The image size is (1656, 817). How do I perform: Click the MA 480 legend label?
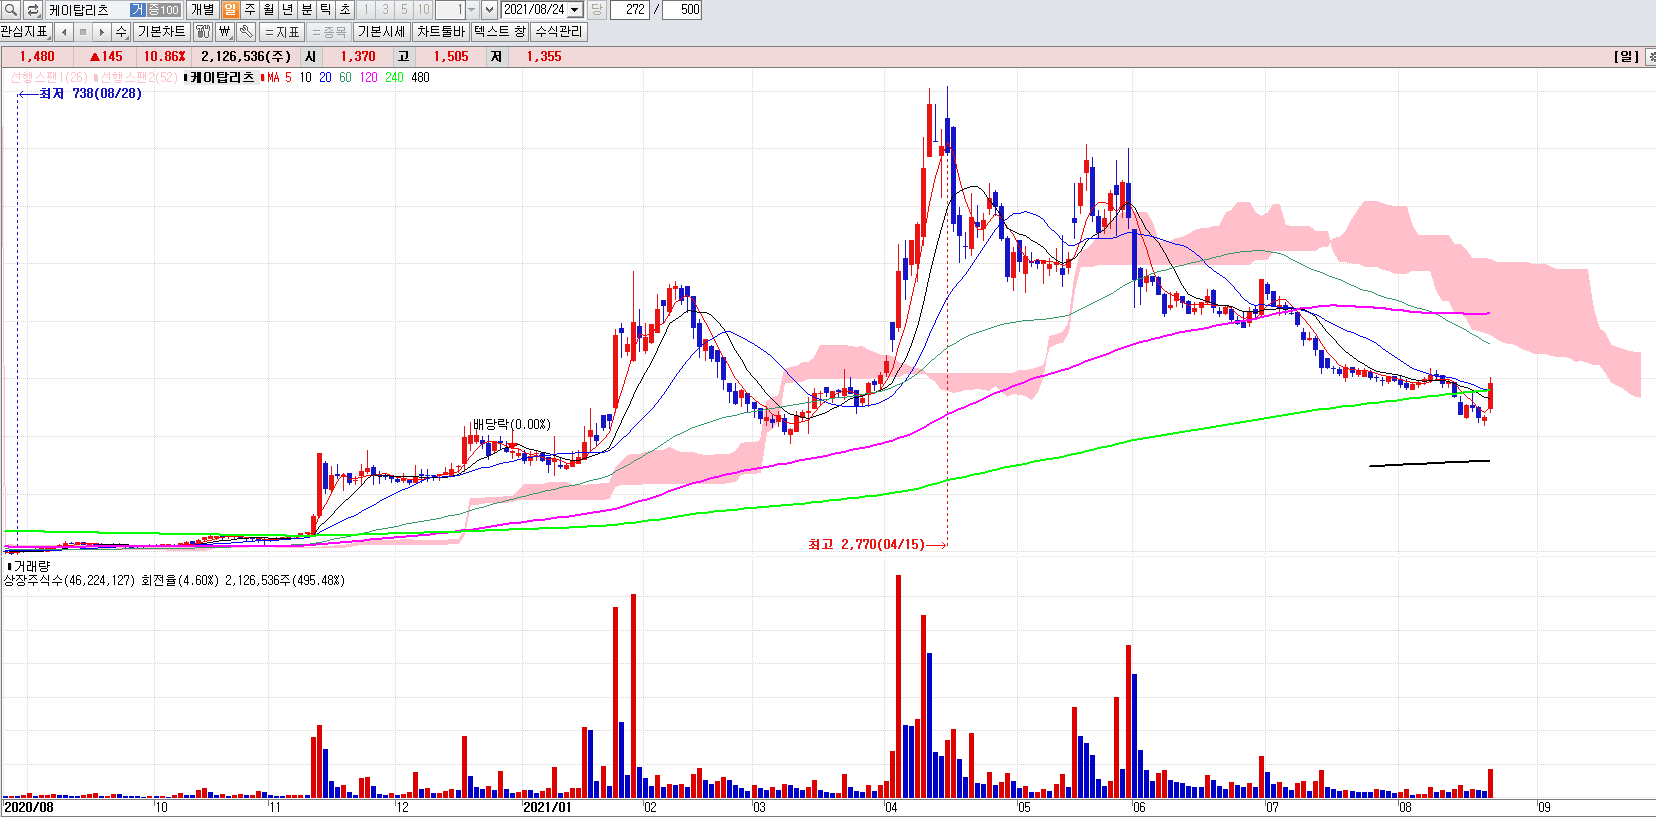coord(420,78)
